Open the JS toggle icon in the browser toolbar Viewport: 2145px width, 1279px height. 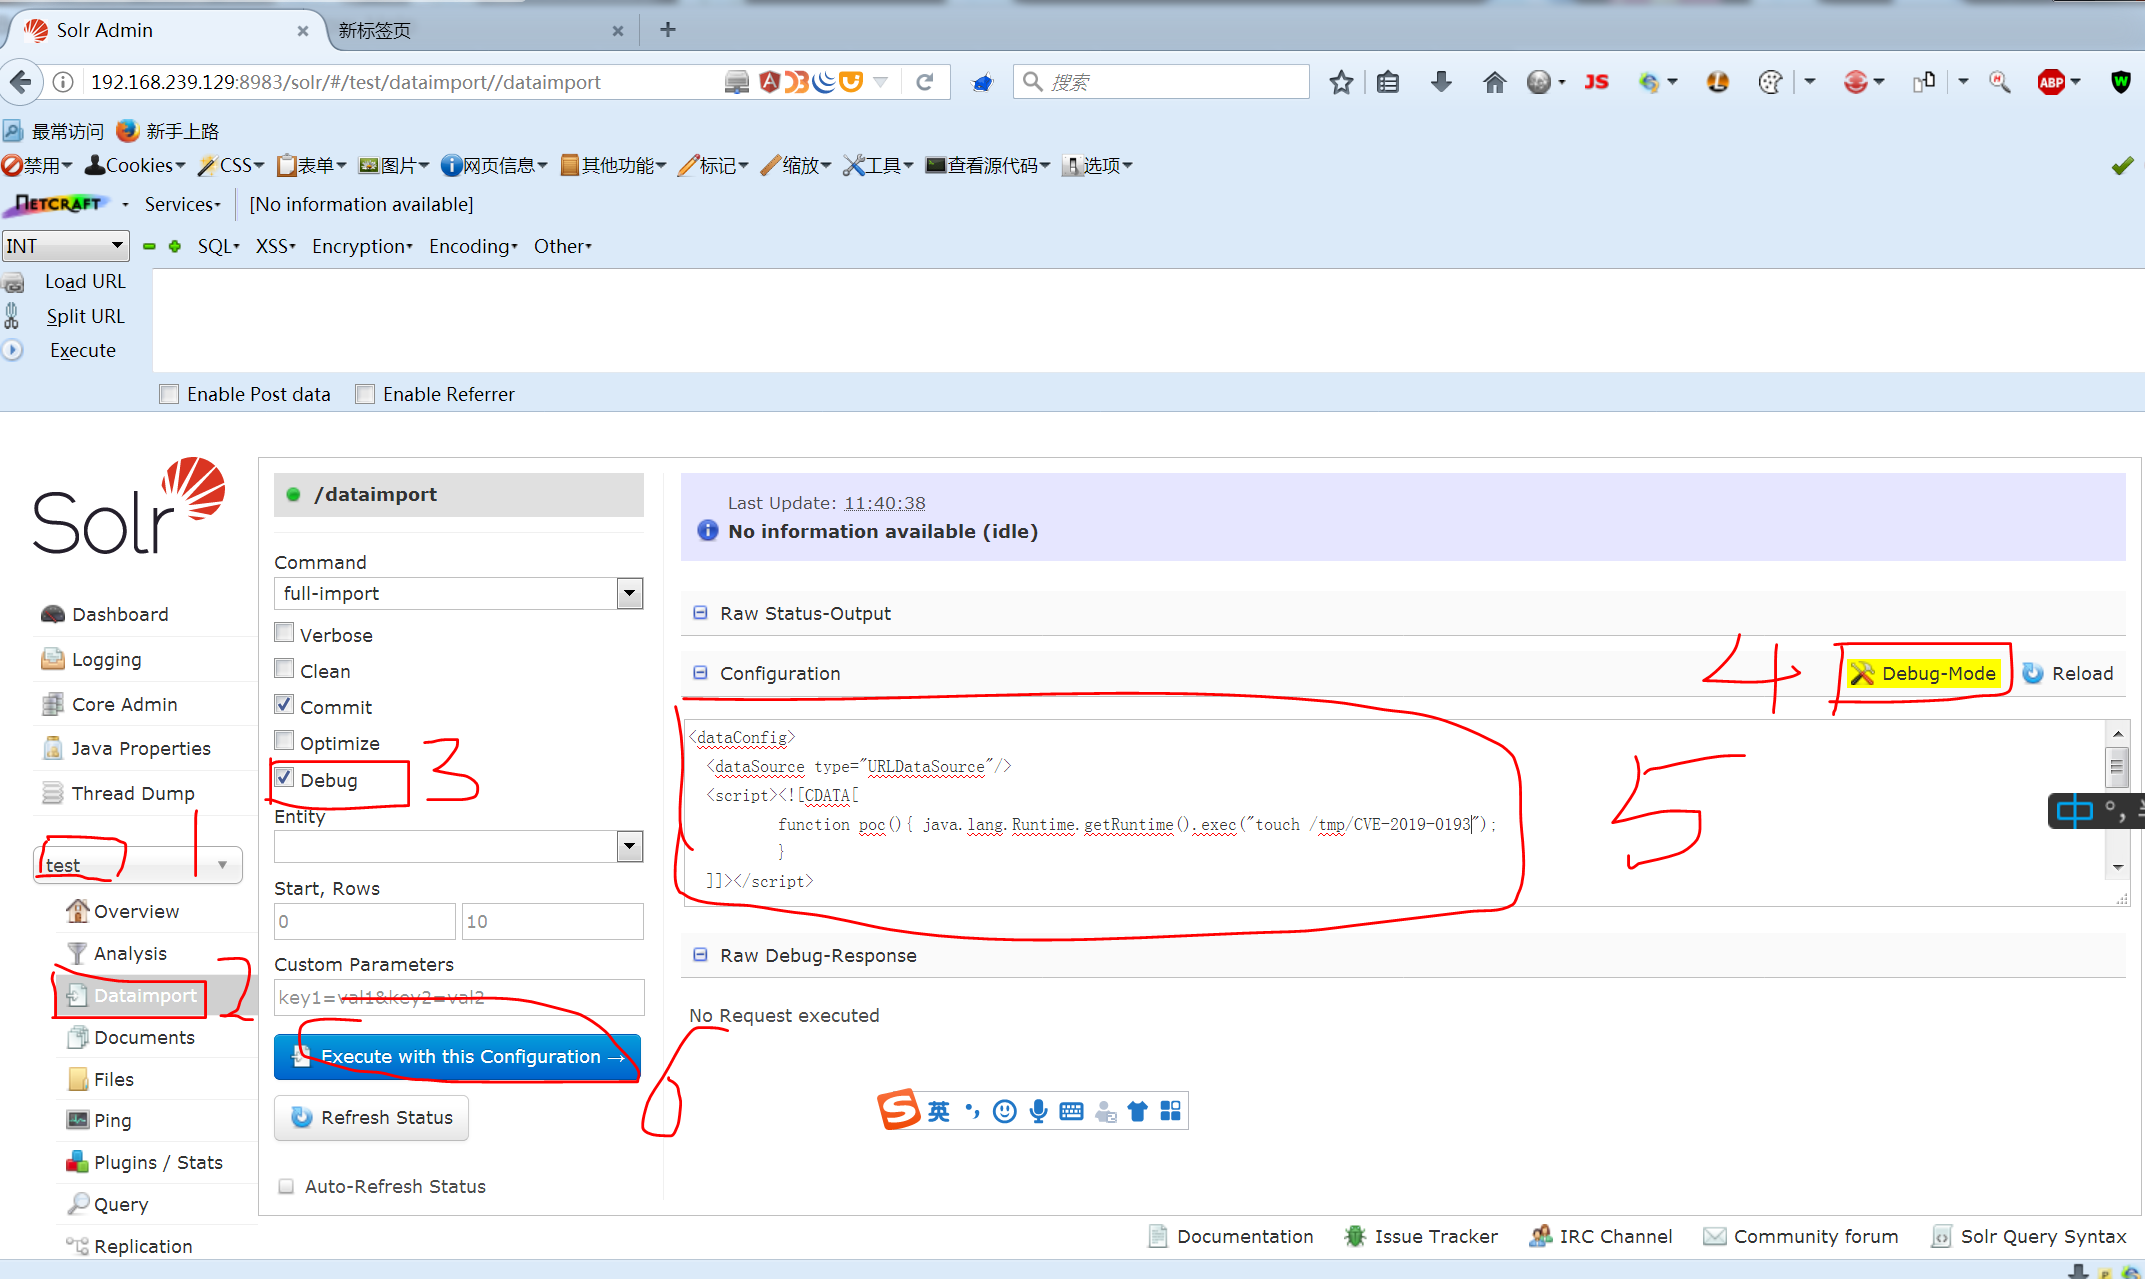pos(1596,82)
